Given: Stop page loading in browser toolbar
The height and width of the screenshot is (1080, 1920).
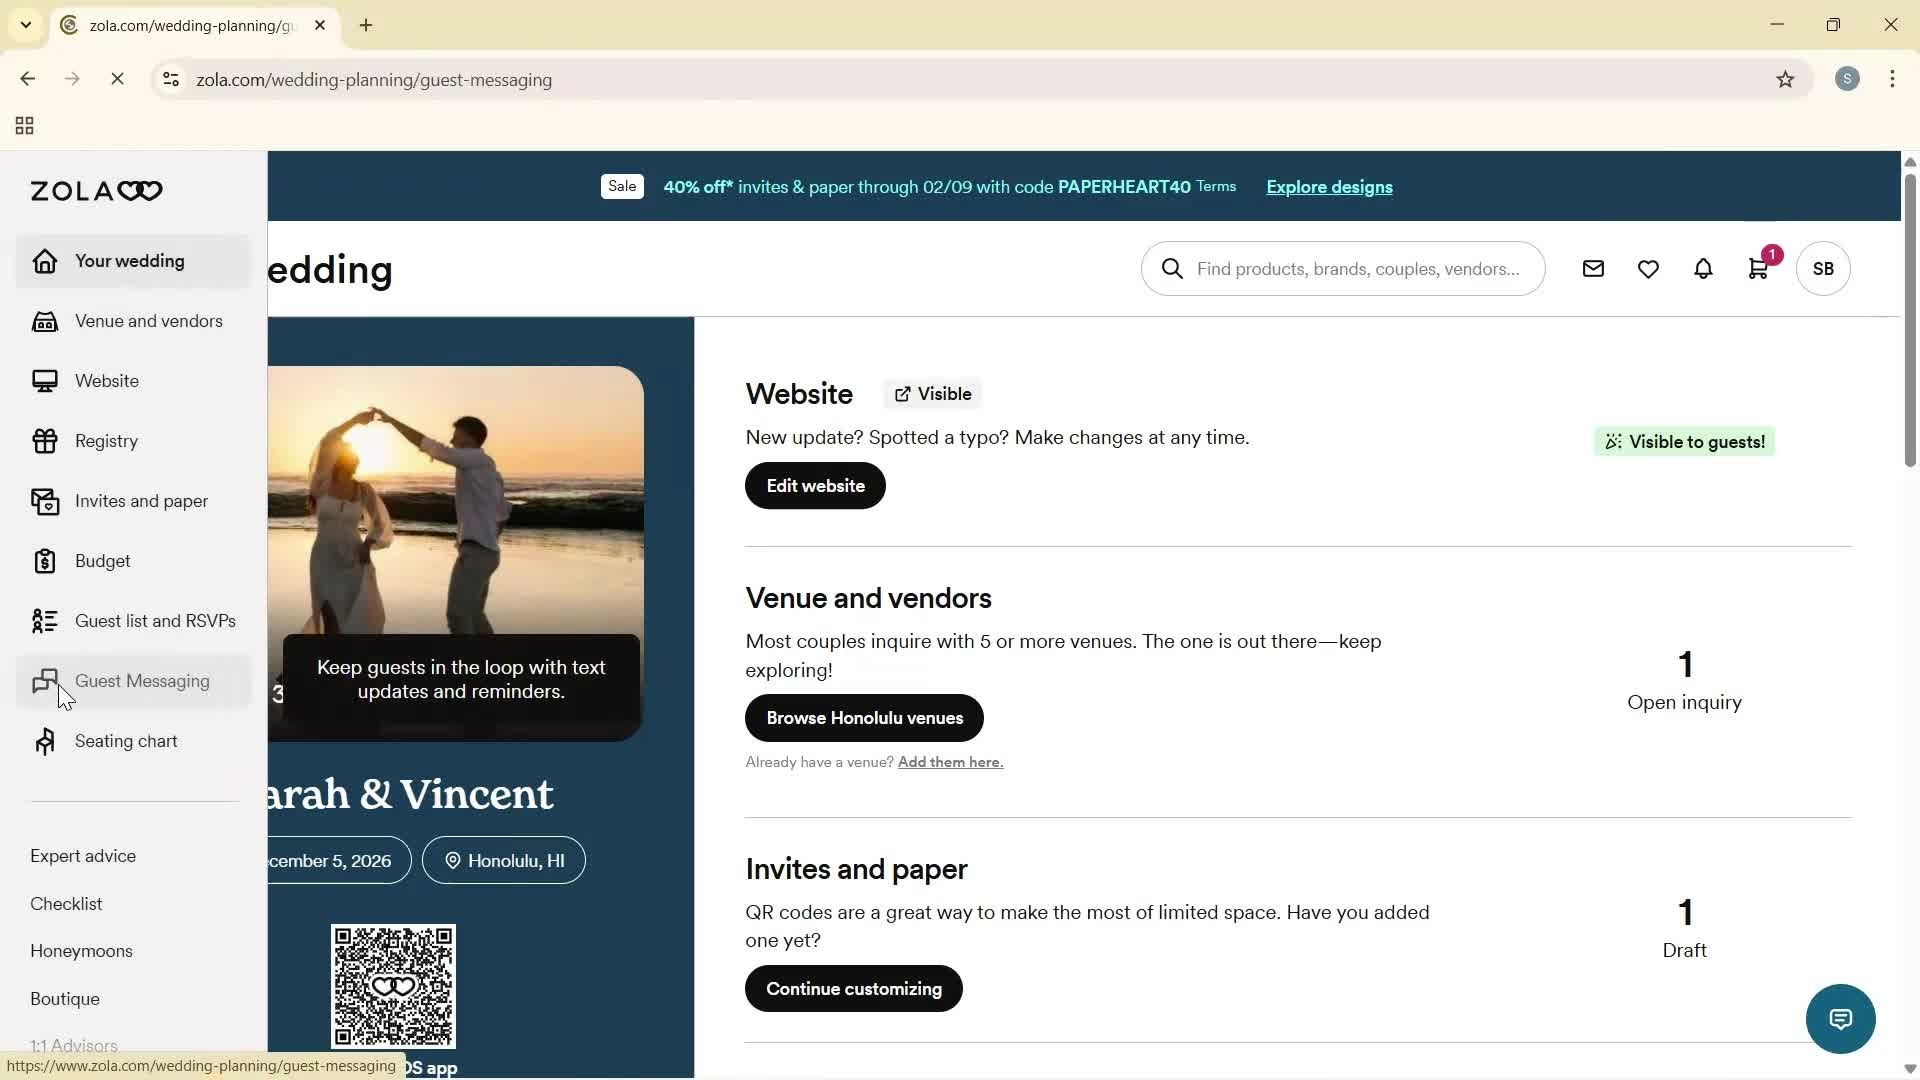Looking at the screenshot, I should (x=117, y=80).
